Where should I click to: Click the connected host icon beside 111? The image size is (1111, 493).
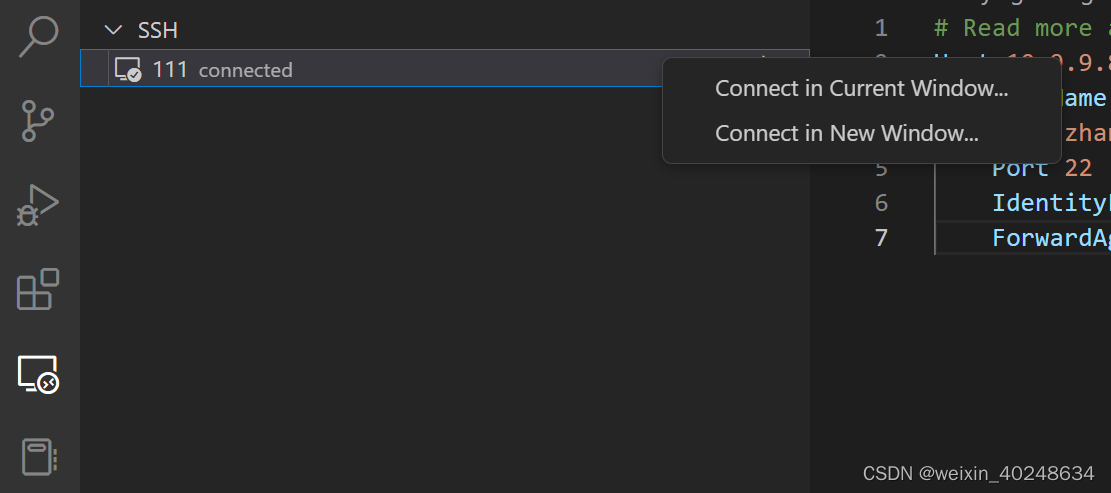point(128,70)
